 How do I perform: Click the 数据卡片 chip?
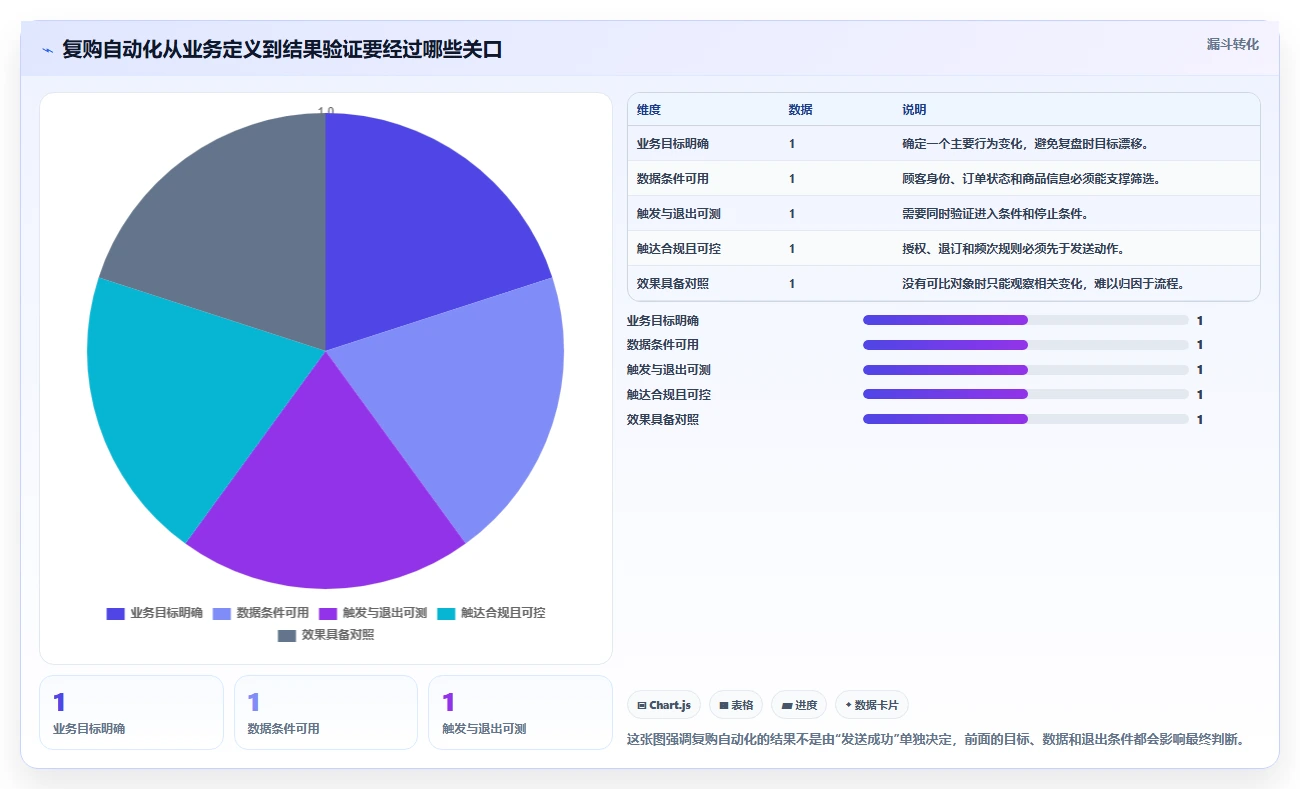click(x=872, y=705)
